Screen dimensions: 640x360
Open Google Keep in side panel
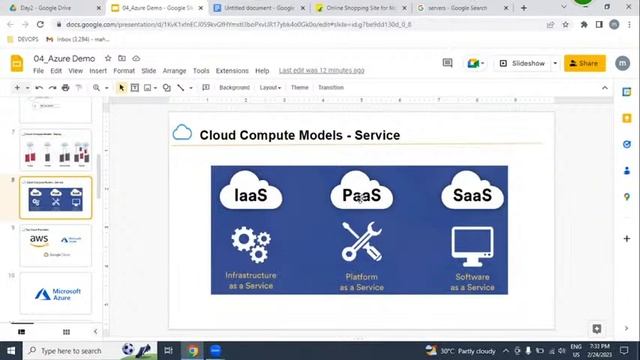[x=627, y=118]
